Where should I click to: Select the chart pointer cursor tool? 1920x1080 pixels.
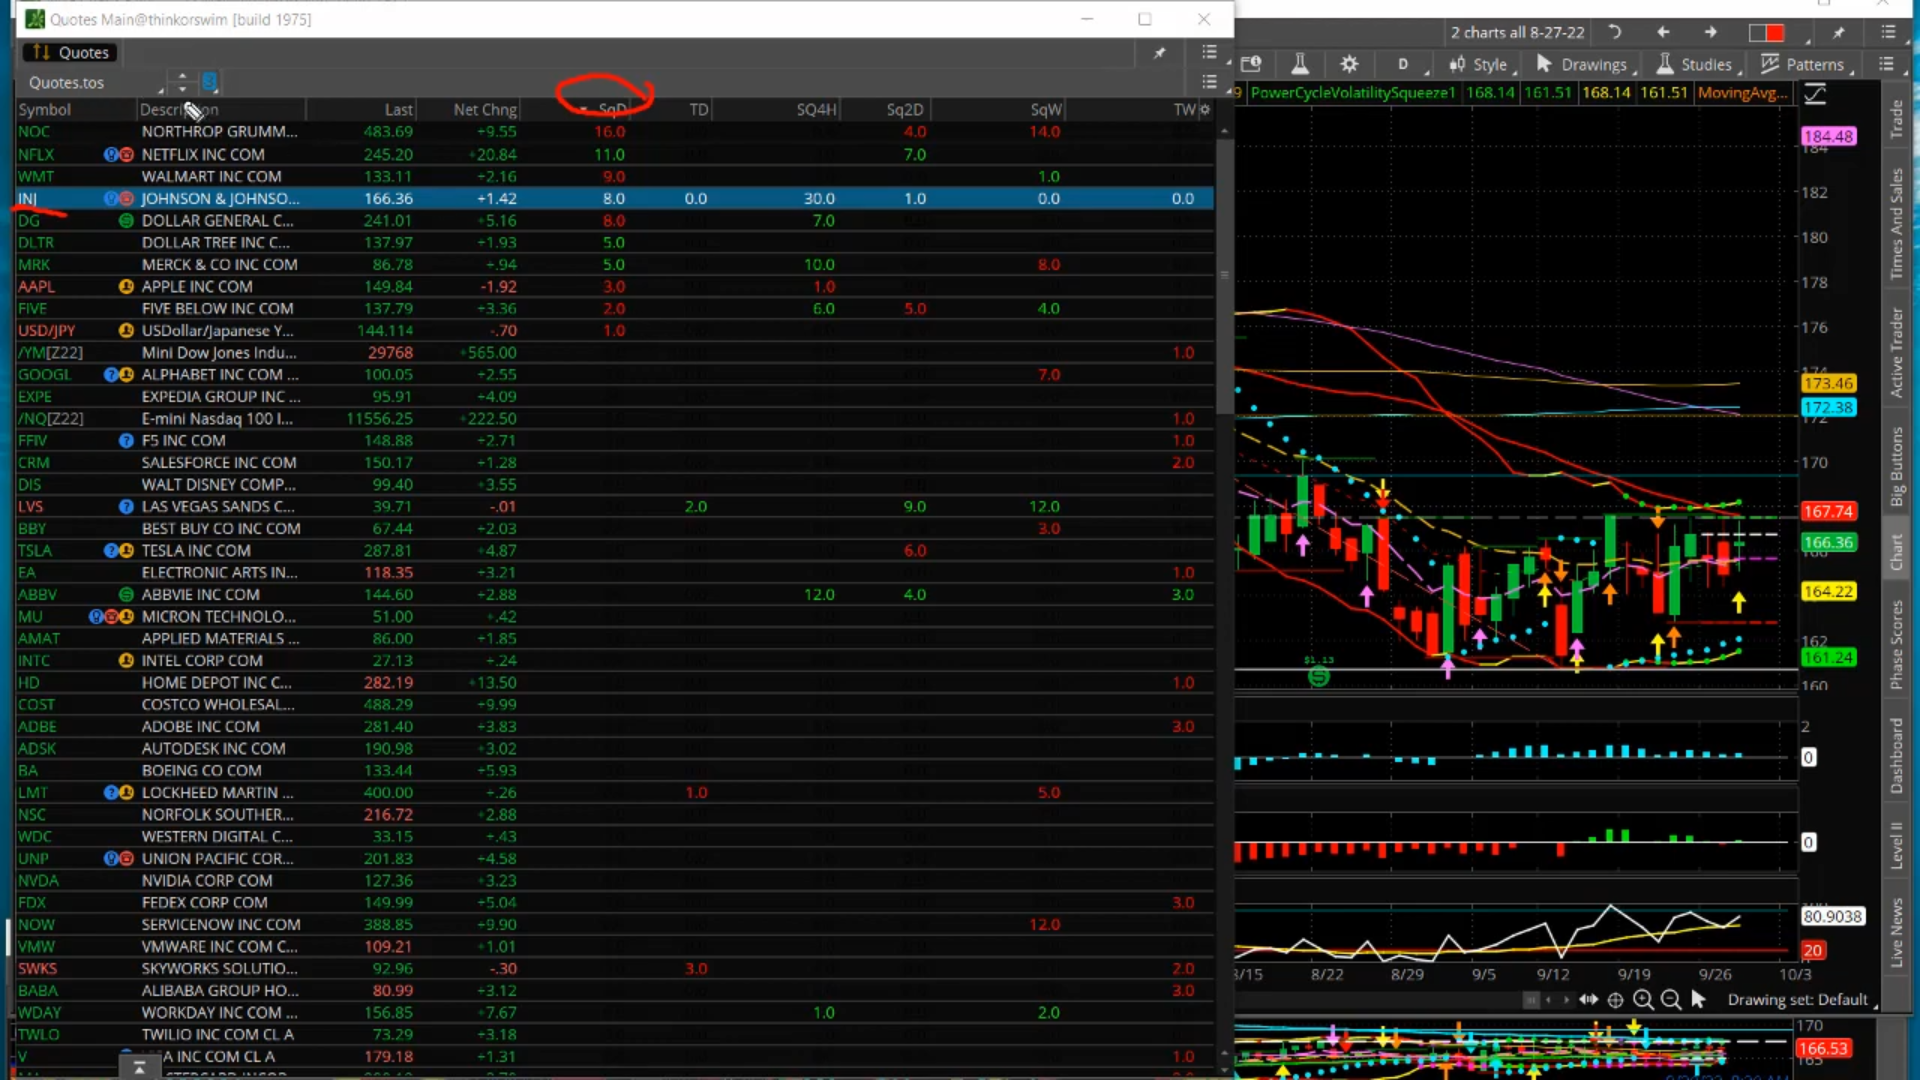coord(1698,999)
